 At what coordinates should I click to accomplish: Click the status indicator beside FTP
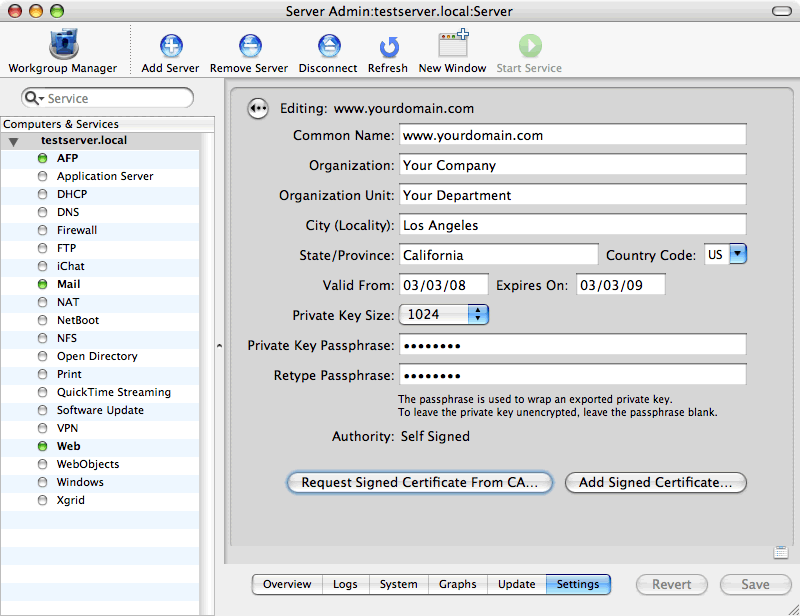tap(43, 248)
